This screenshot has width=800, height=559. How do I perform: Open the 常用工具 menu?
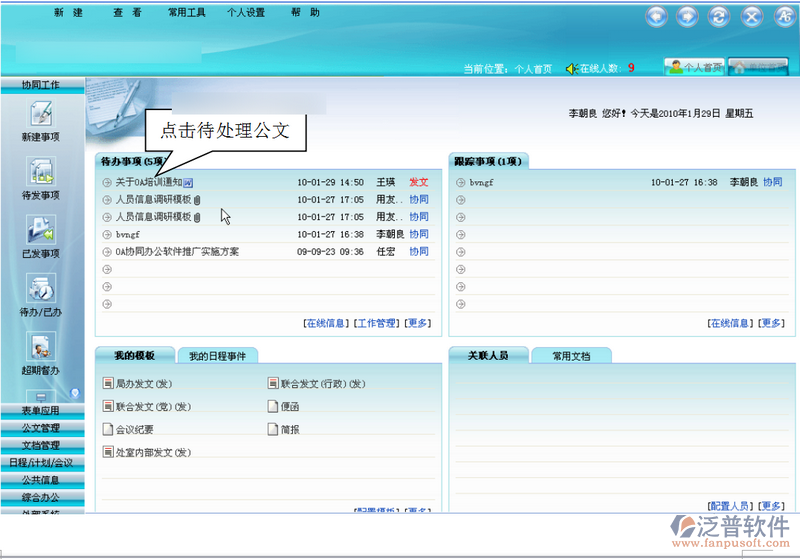coord(187,13)
